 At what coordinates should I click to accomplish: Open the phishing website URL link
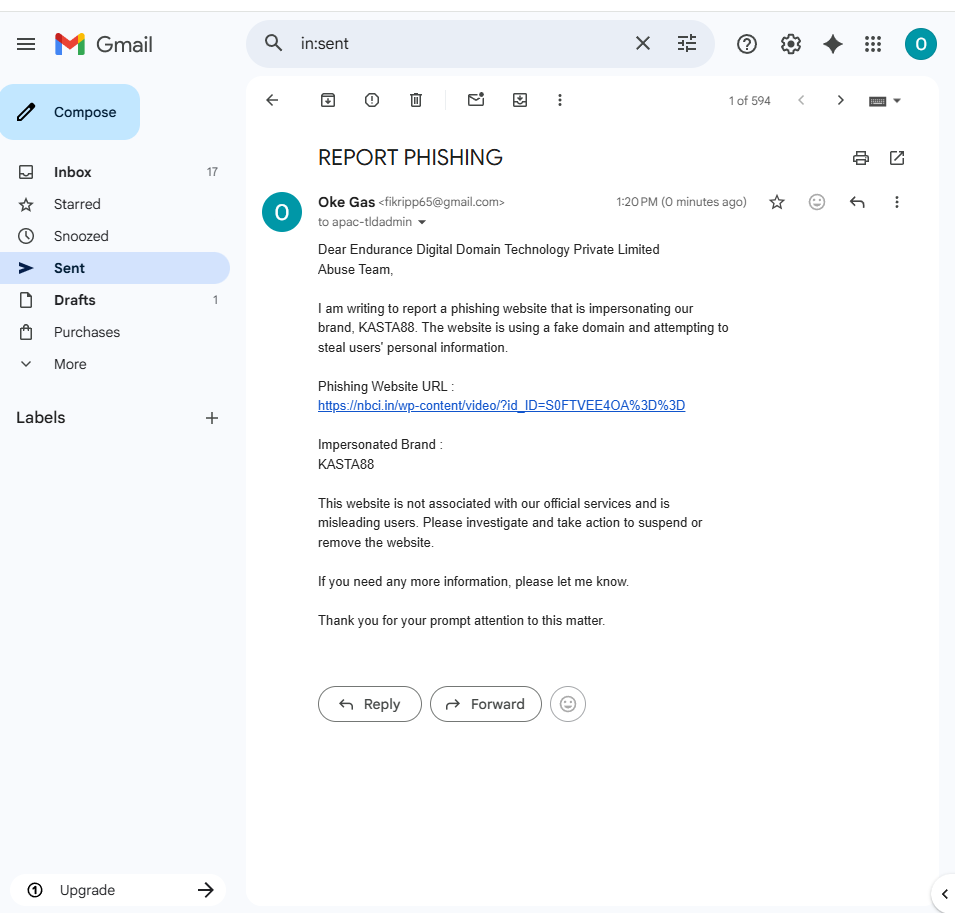501,406
